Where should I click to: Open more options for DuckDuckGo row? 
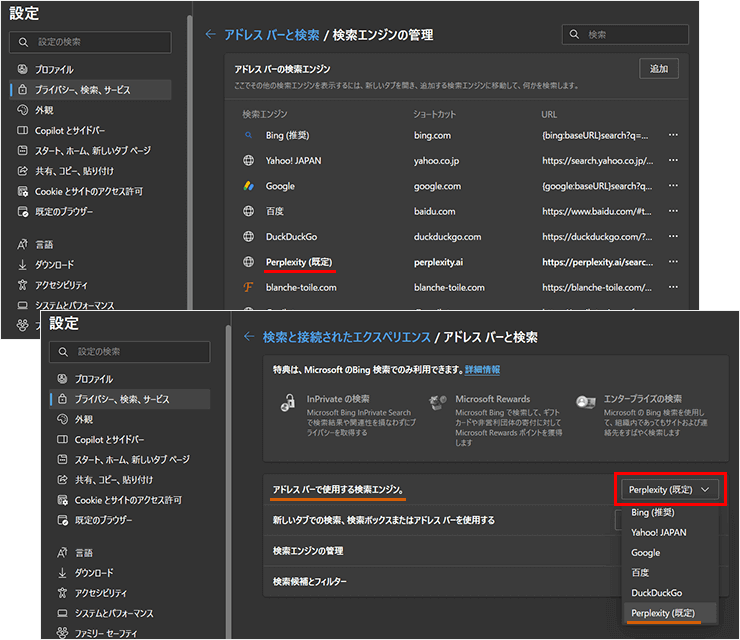pyautogui.click(x=673, y=236)
